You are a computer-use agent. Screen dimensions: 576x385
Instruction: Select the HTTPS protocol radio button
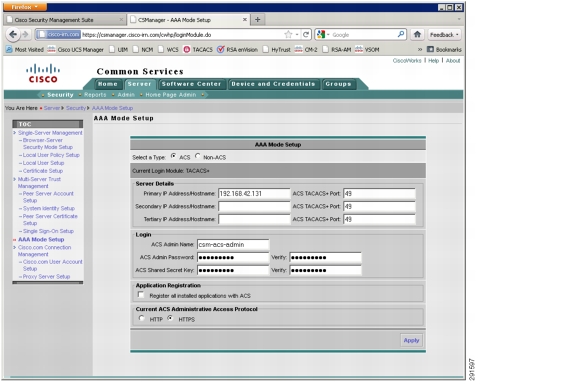[170, 318]
